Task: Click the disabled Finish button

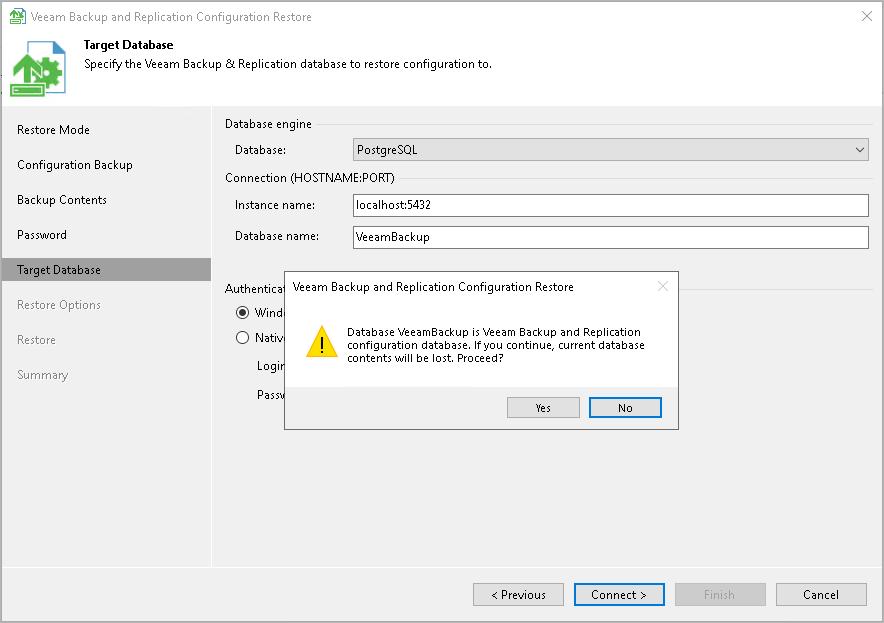Action: pyautogui.click(x=720, y=594)
